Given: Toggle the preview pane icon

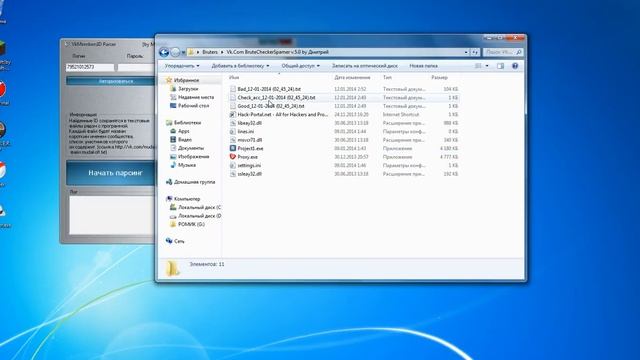Looking at the screenshot, I should click(500, 66).
